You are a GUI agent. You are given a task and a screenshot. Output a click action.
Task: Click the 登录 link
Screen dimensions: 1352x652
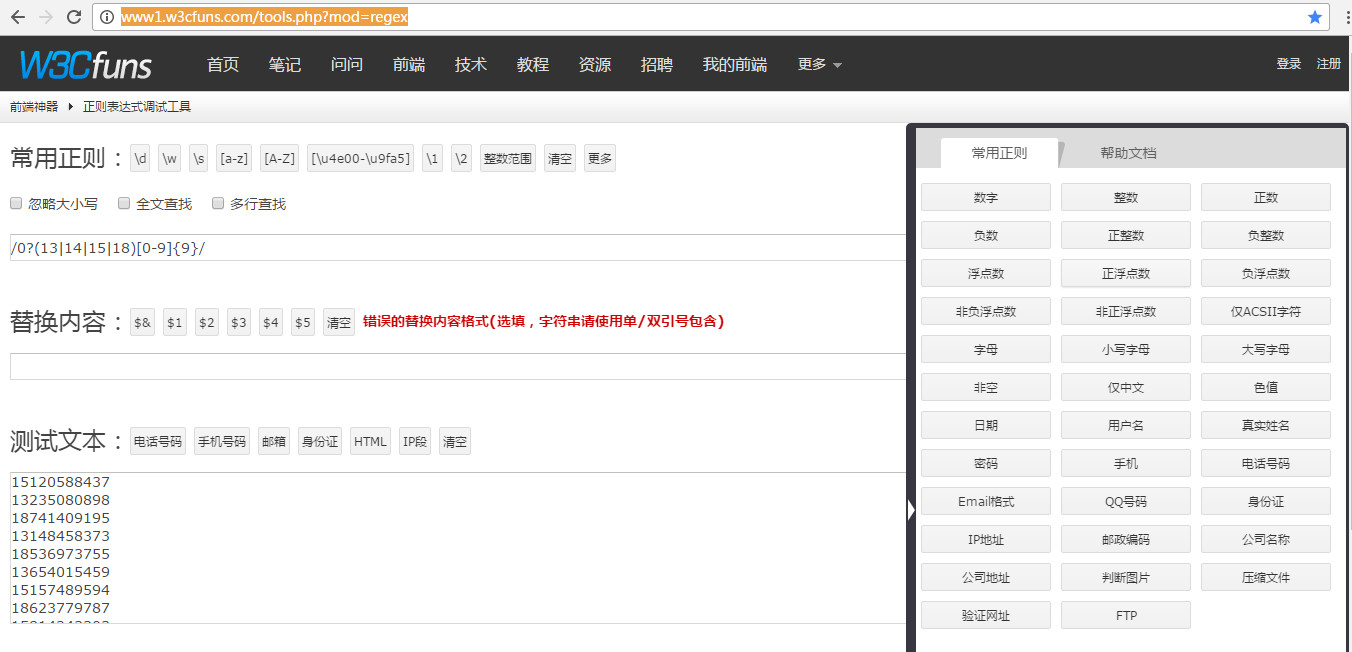click(x=1288, y=64)
